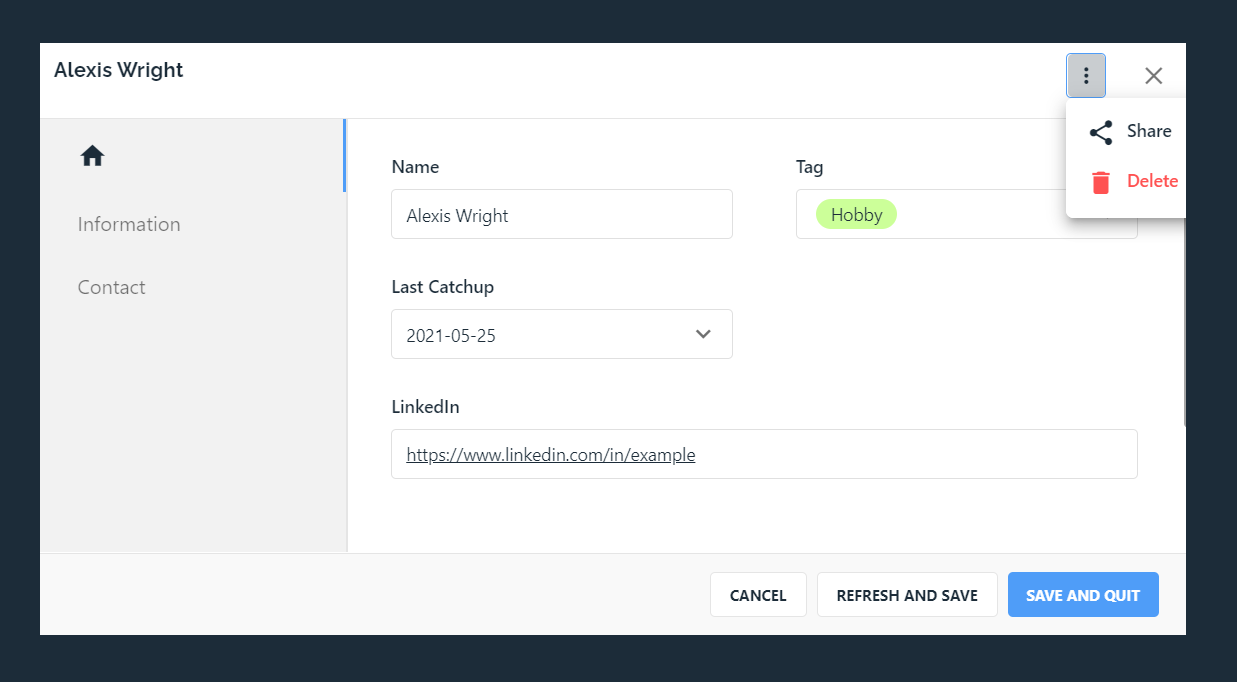Open the 2021-05-25 date dropdown
The image size is (1237, 682).
562,334
